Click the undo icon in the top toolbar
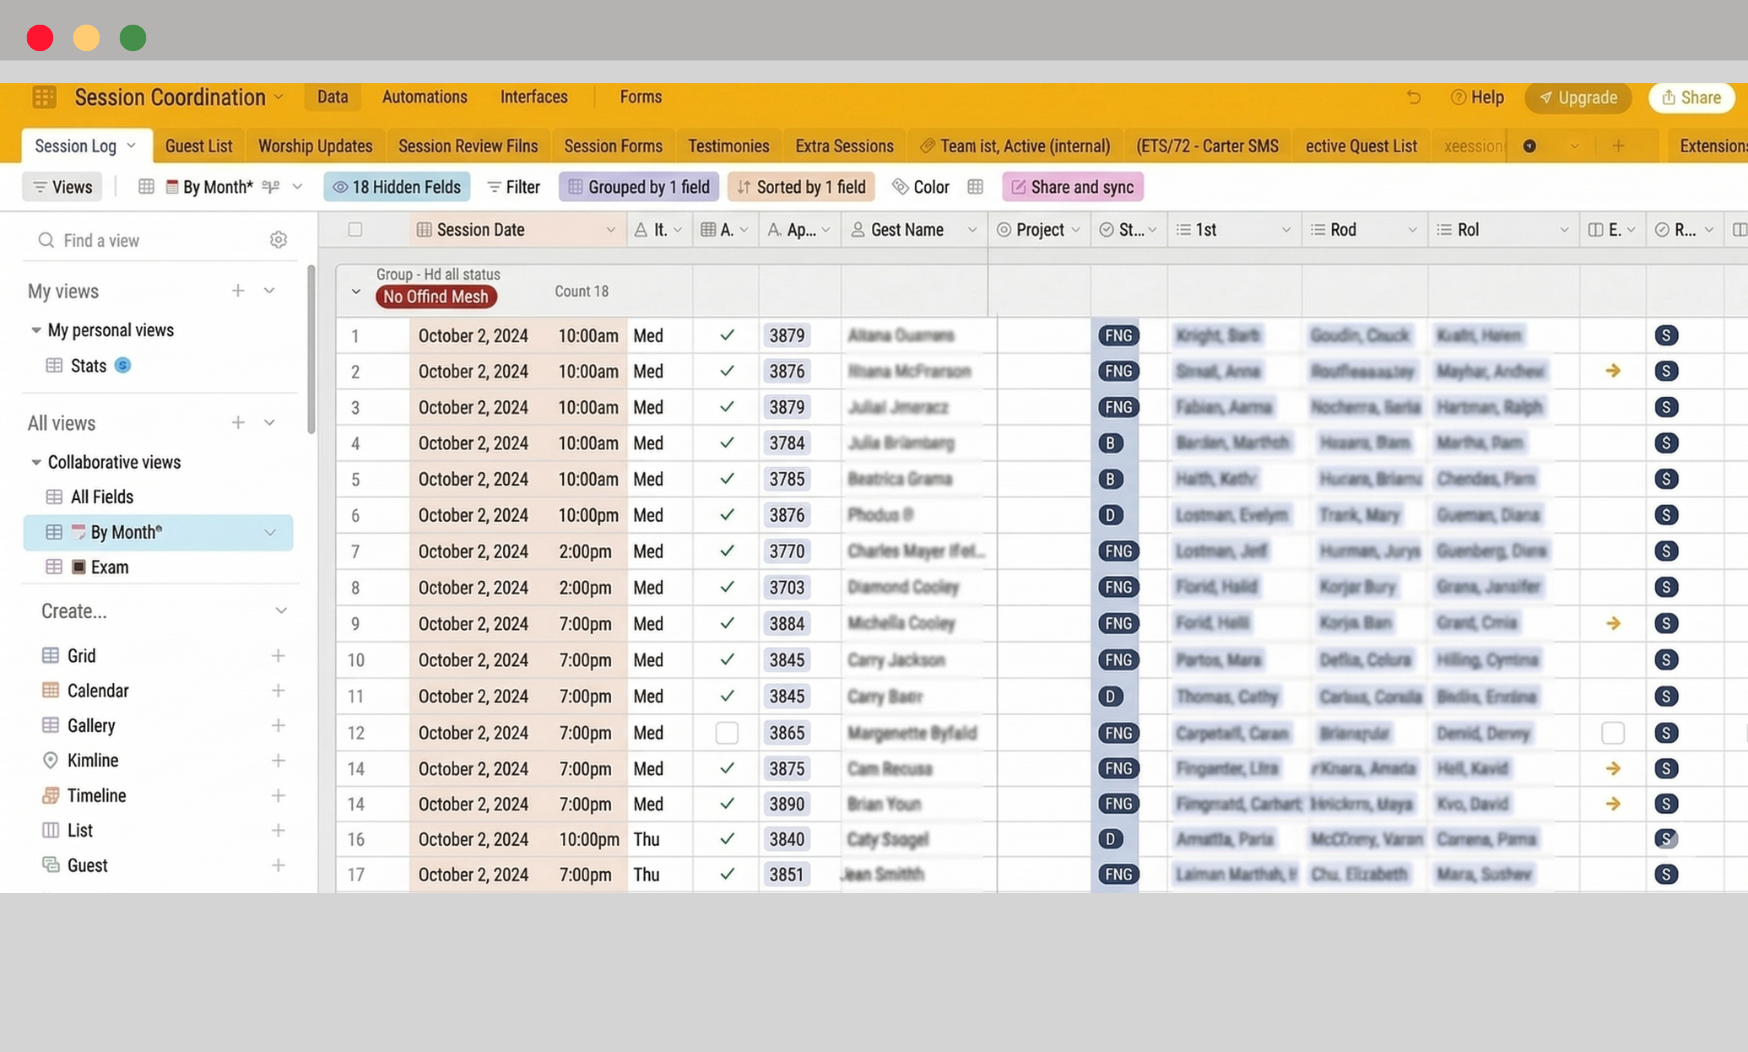Viewport: 1748px width, 1052px height. click(x=1413, y=97)
